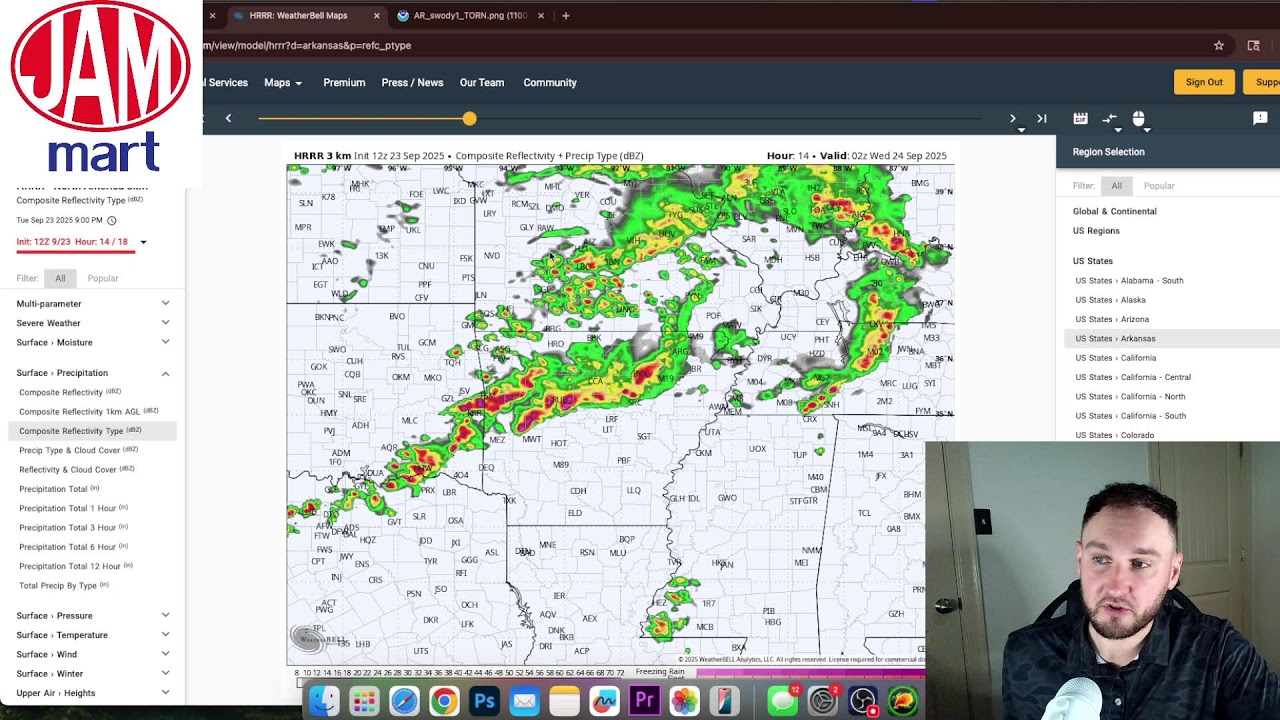This screenshot has width=1280, height=720.
Task: Launch Safari from the dock
Action: click(404, 701)
